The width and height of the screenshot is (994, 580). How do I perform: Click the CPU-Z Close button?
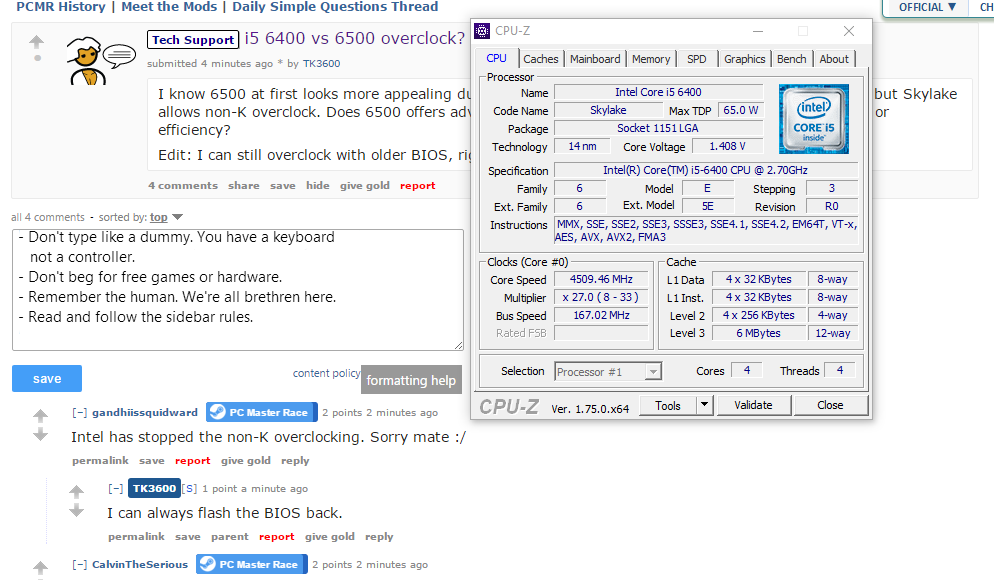(x=830, y=405)
